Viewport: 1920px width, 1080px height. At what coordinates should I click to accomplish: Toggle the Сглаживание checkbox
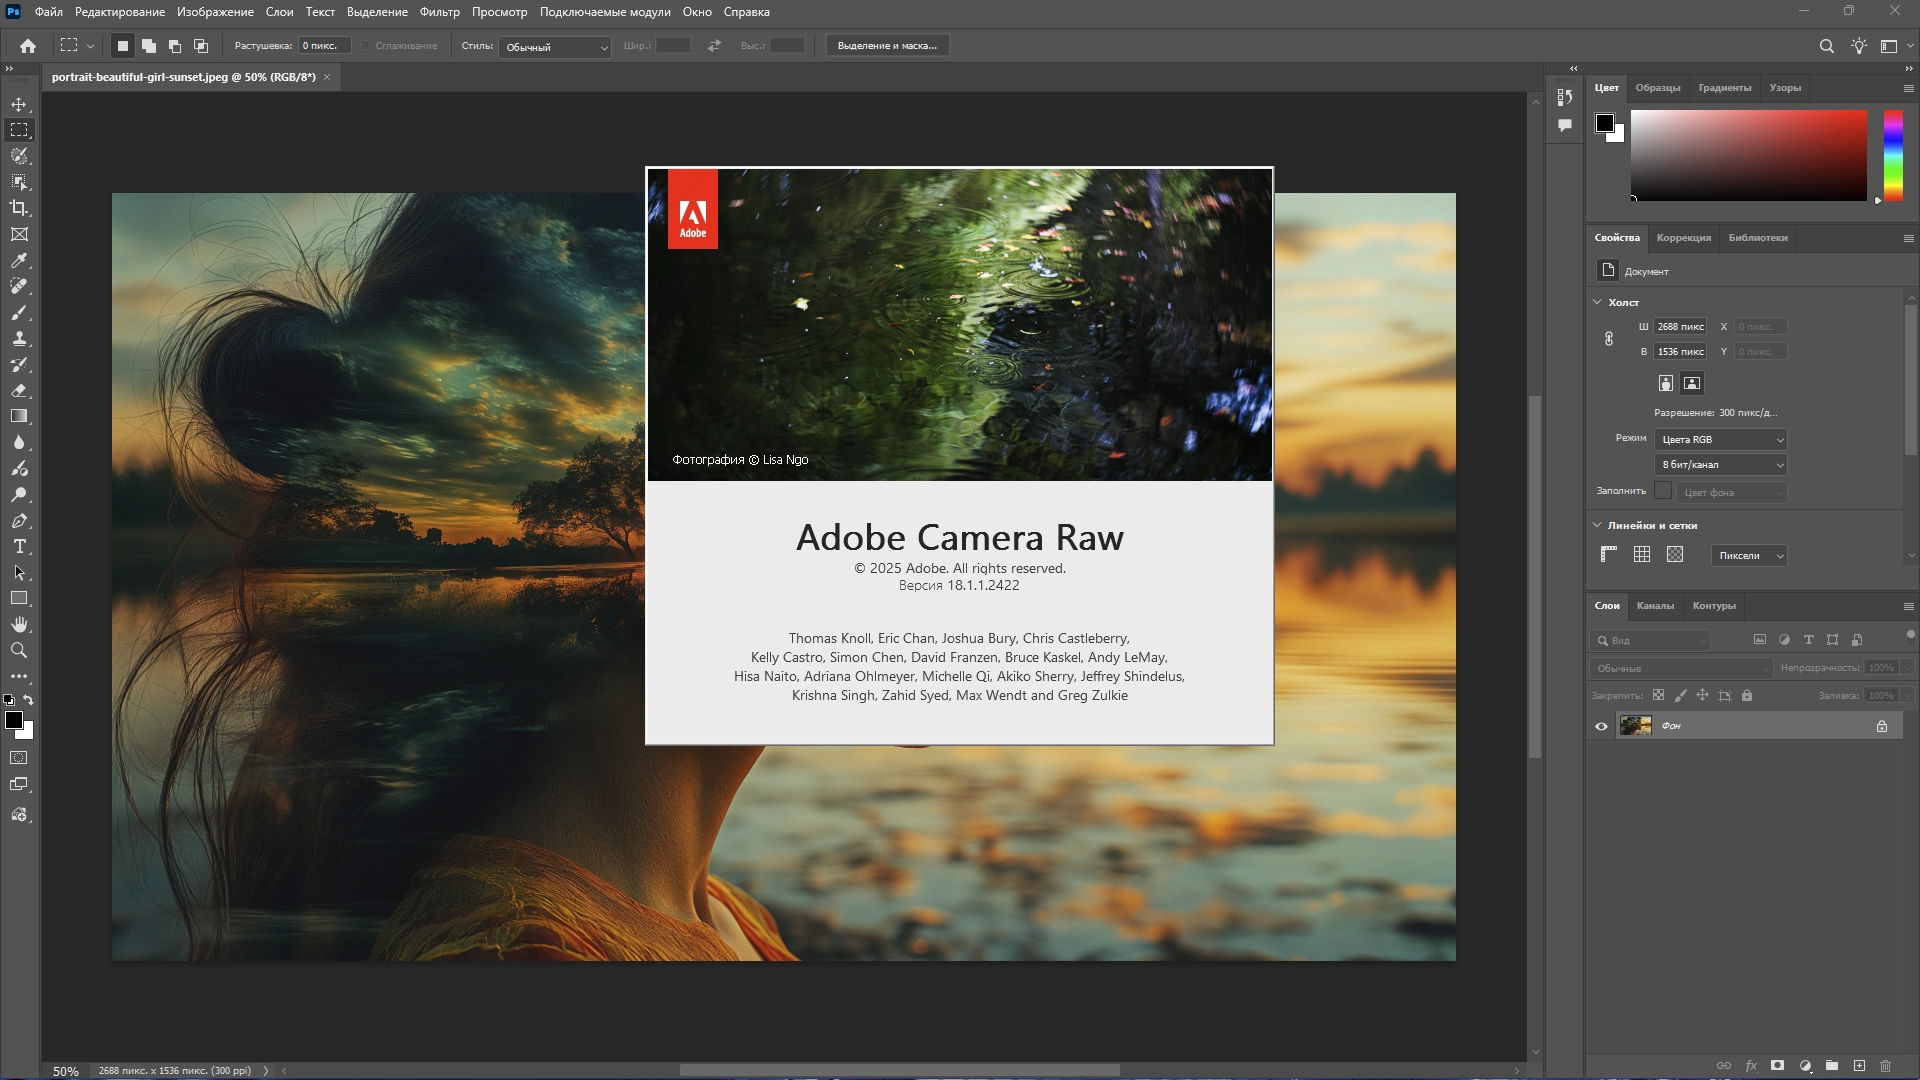point(366,46)
